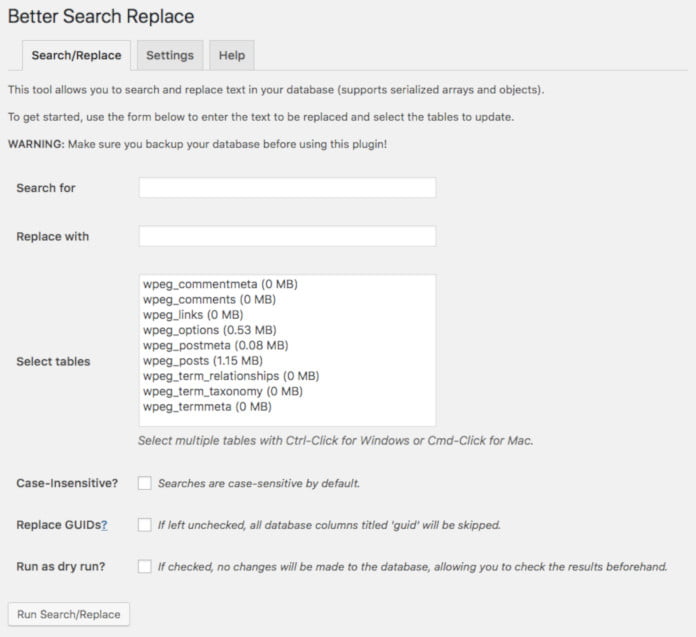The width and height of the screenshot is (696, 637).
Task: Select wpeg_options (0.53 MB) table
Action: 288,330
